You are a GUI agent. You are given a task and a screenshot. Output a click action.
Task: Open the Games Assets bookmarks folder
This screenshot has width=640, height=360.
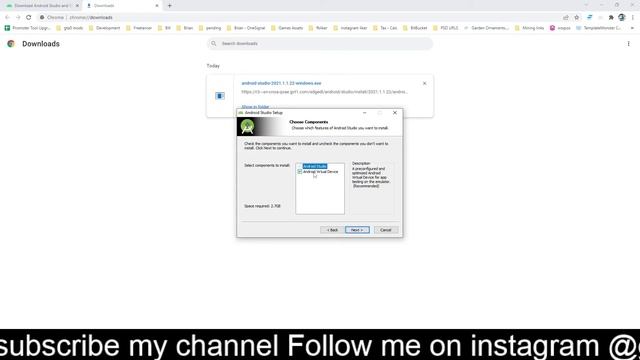coord(287,28)
